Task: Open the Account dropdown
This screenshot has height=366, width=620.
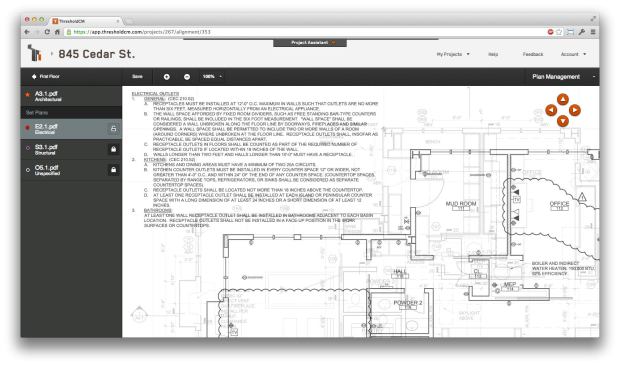Action: tap(573, 54)
